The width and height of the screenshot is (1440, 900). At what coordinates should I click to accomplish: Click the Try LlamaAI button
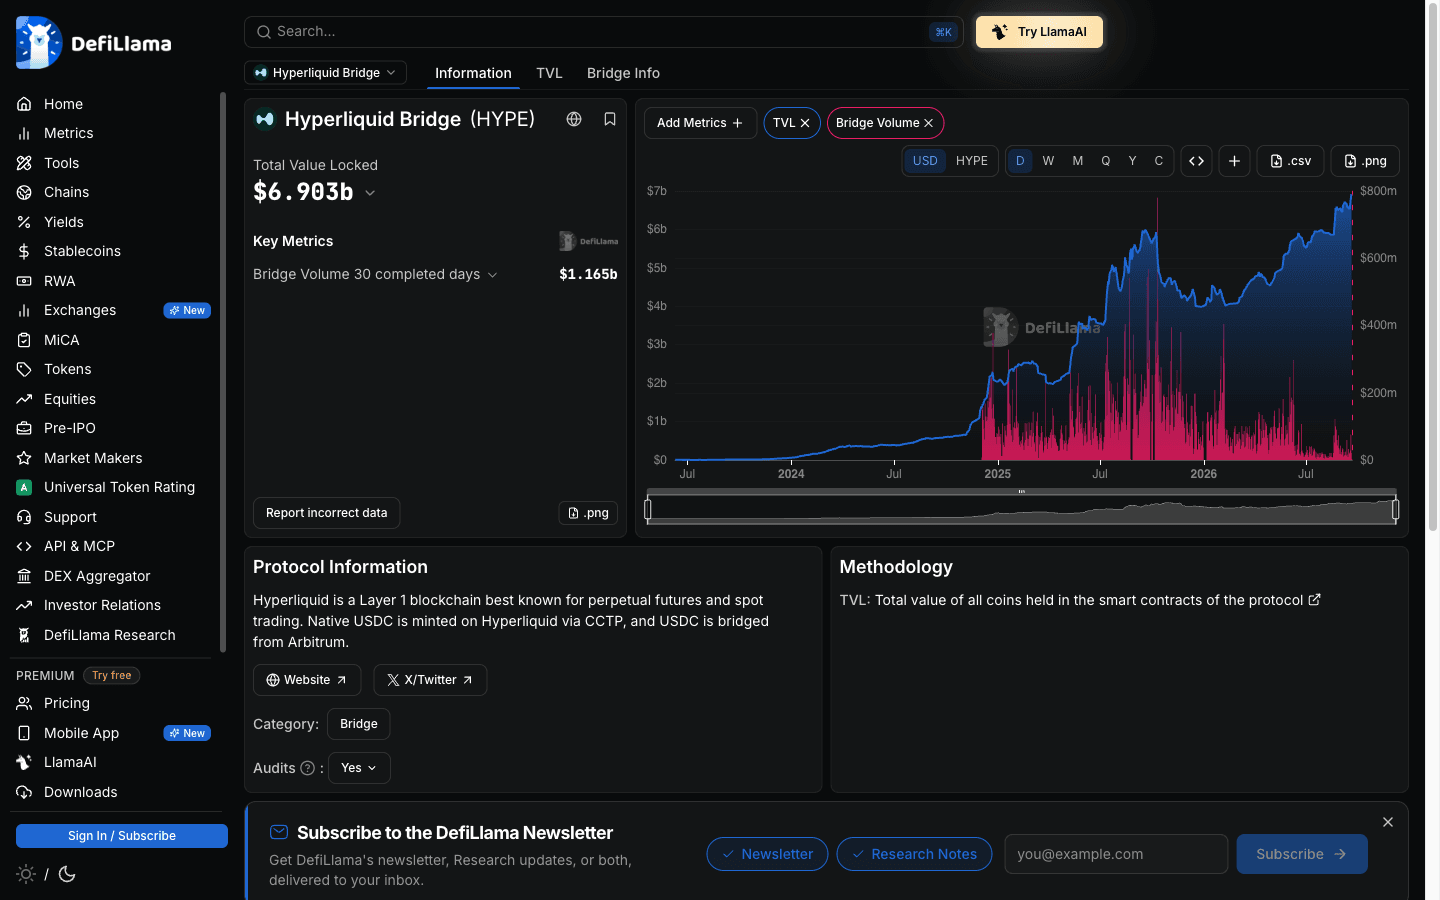pyautogui.click(x=1039, y=32)
